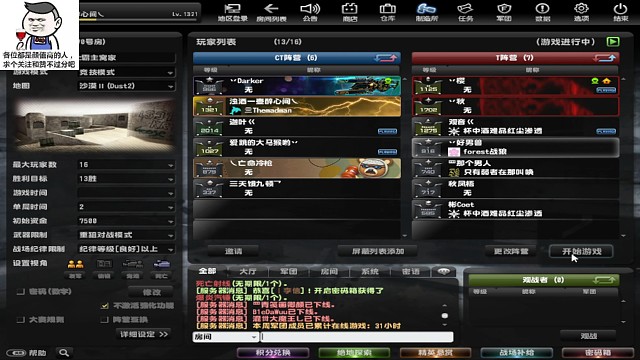Click into the chat message input field
640x360 pixels.
(357, 337)
